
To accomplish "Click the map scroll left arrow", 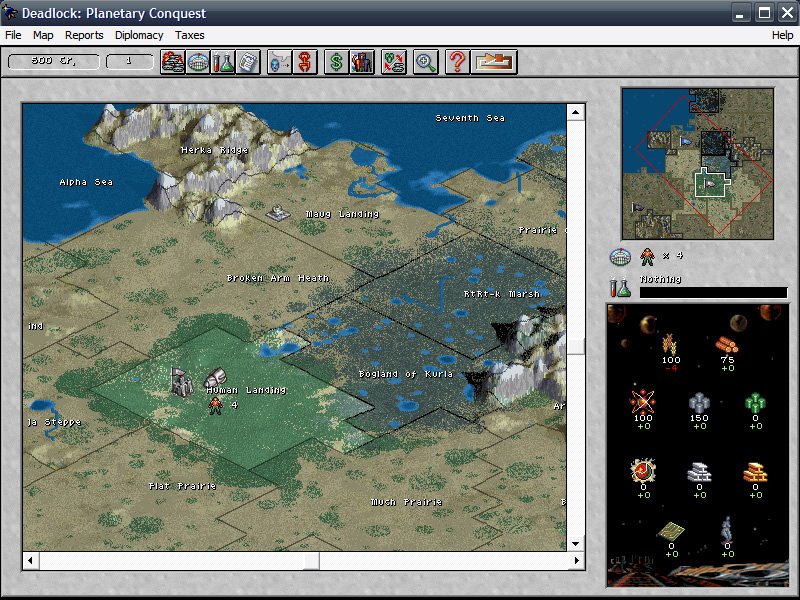I will pyautogui.click(x=31, y=561).
